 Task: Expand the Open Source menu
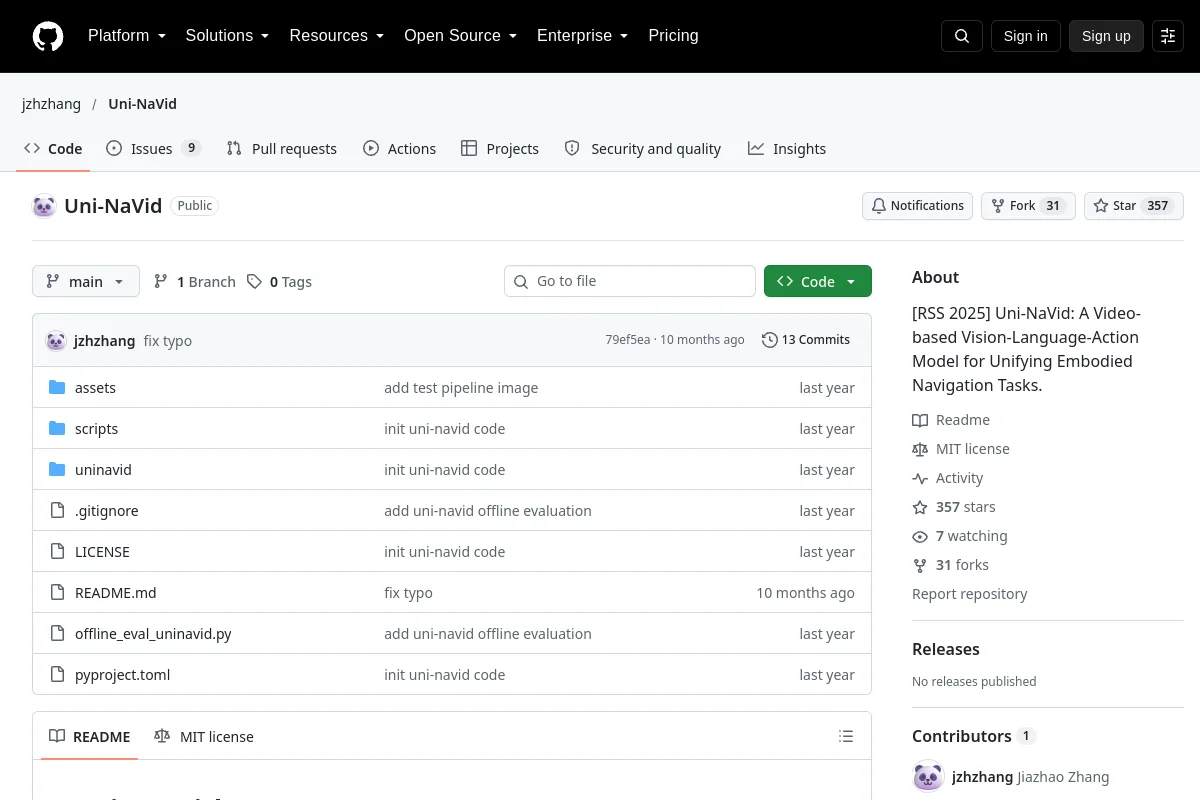coord(460,36)
